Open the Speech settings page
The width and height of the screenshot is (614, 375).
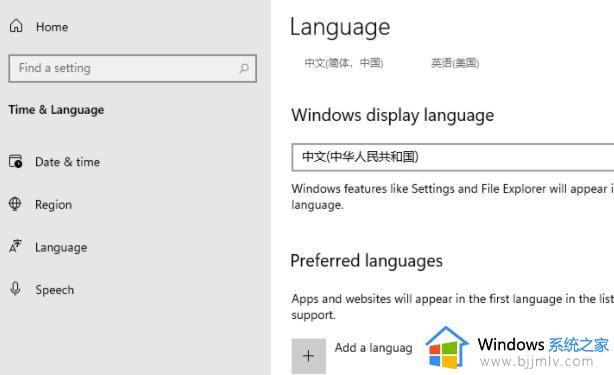[54, 290]
